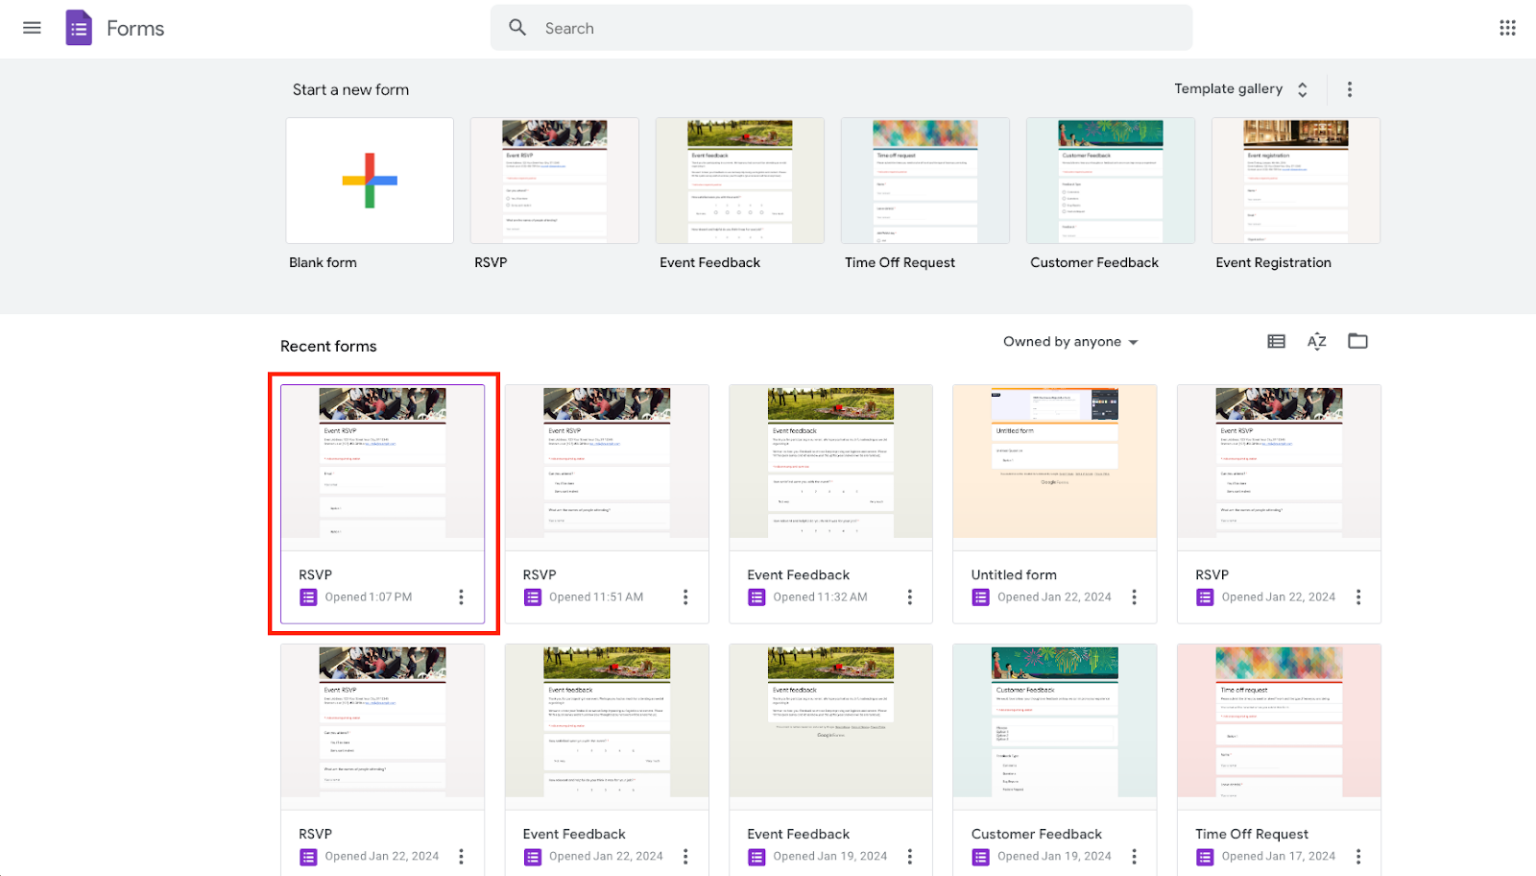Open options menu for the Untitled form
The image size is (1536, 876).
(x=1133, y=596)
